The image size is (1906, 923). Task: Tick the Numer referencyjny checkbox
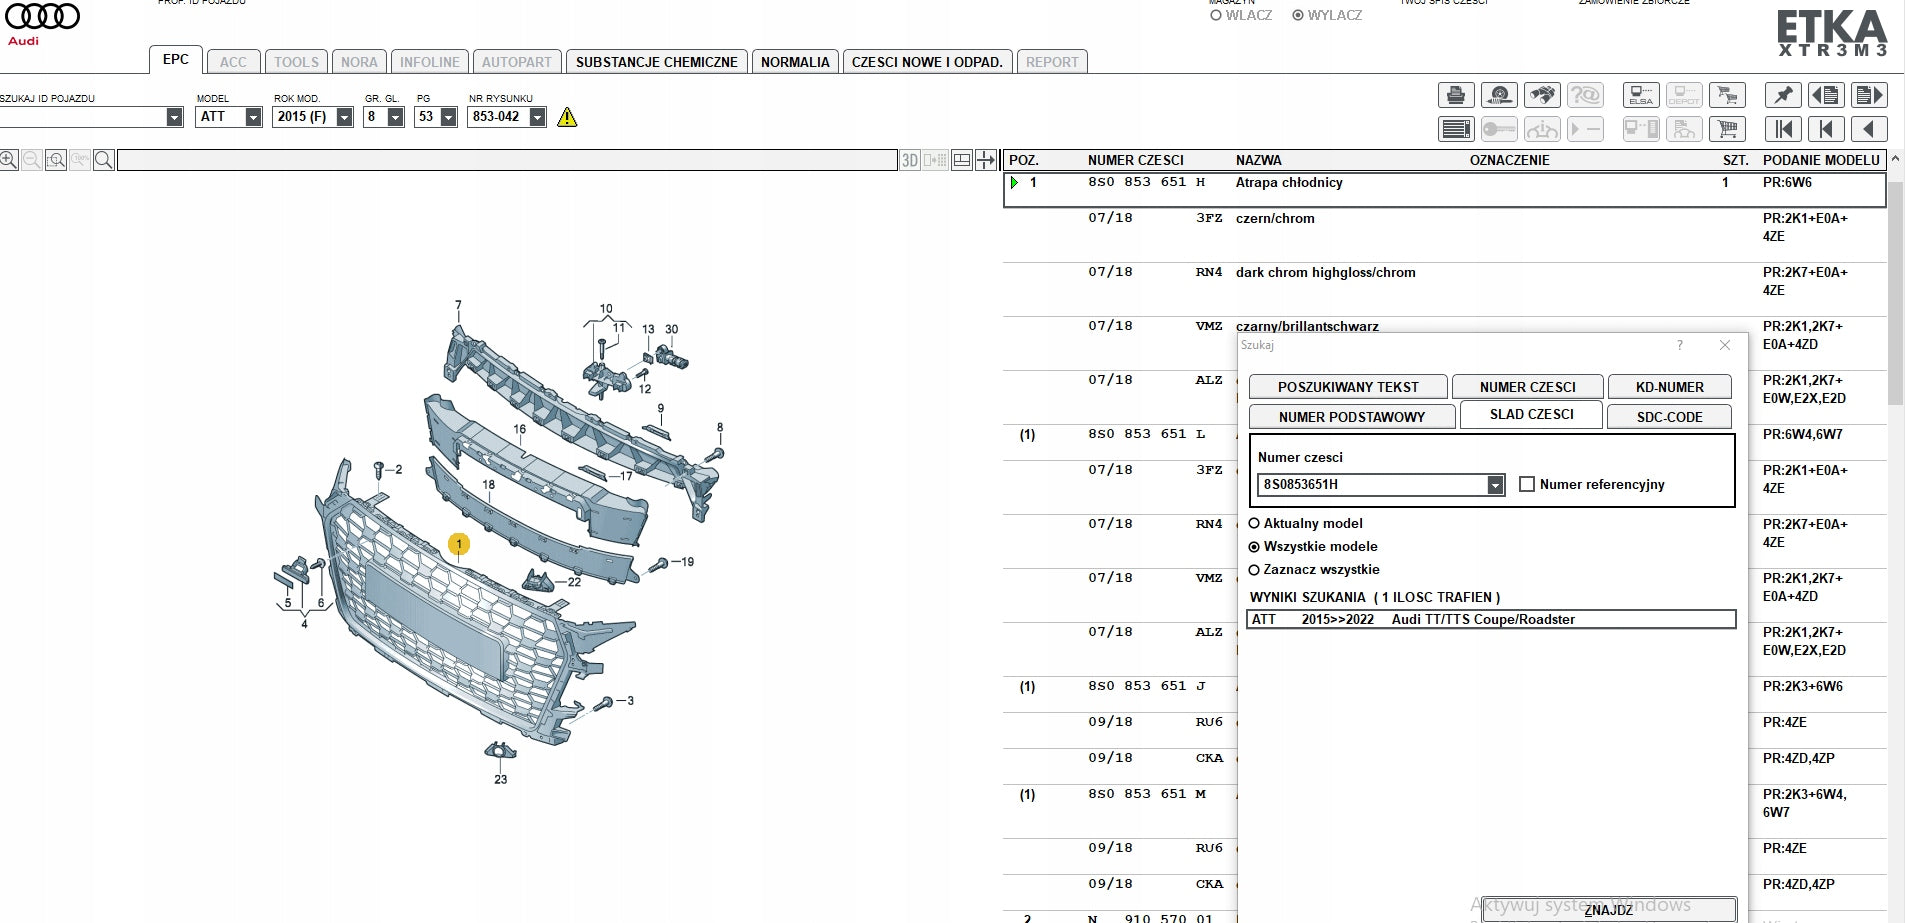pos(1527,484)
